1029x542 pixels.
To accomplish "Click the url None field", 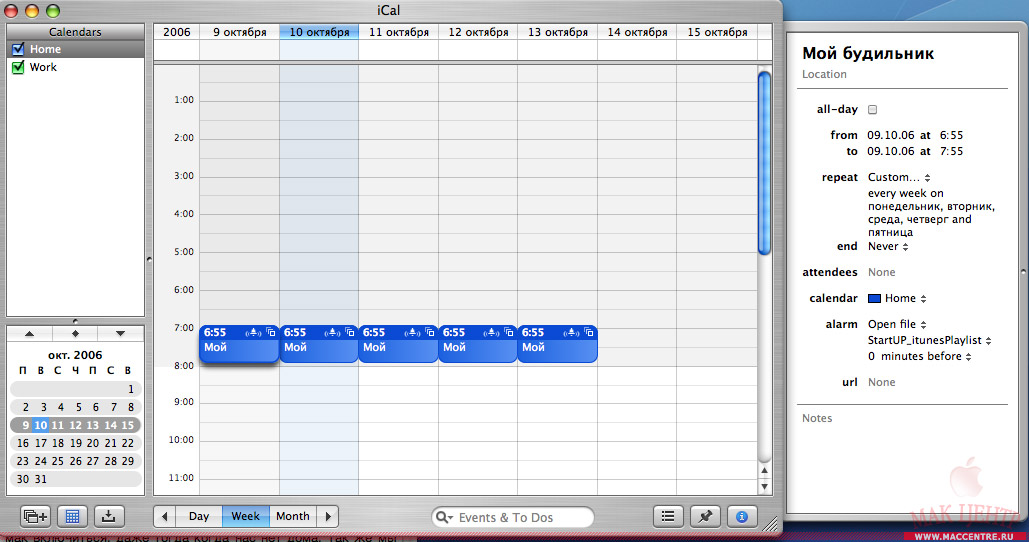I will 881,383.
